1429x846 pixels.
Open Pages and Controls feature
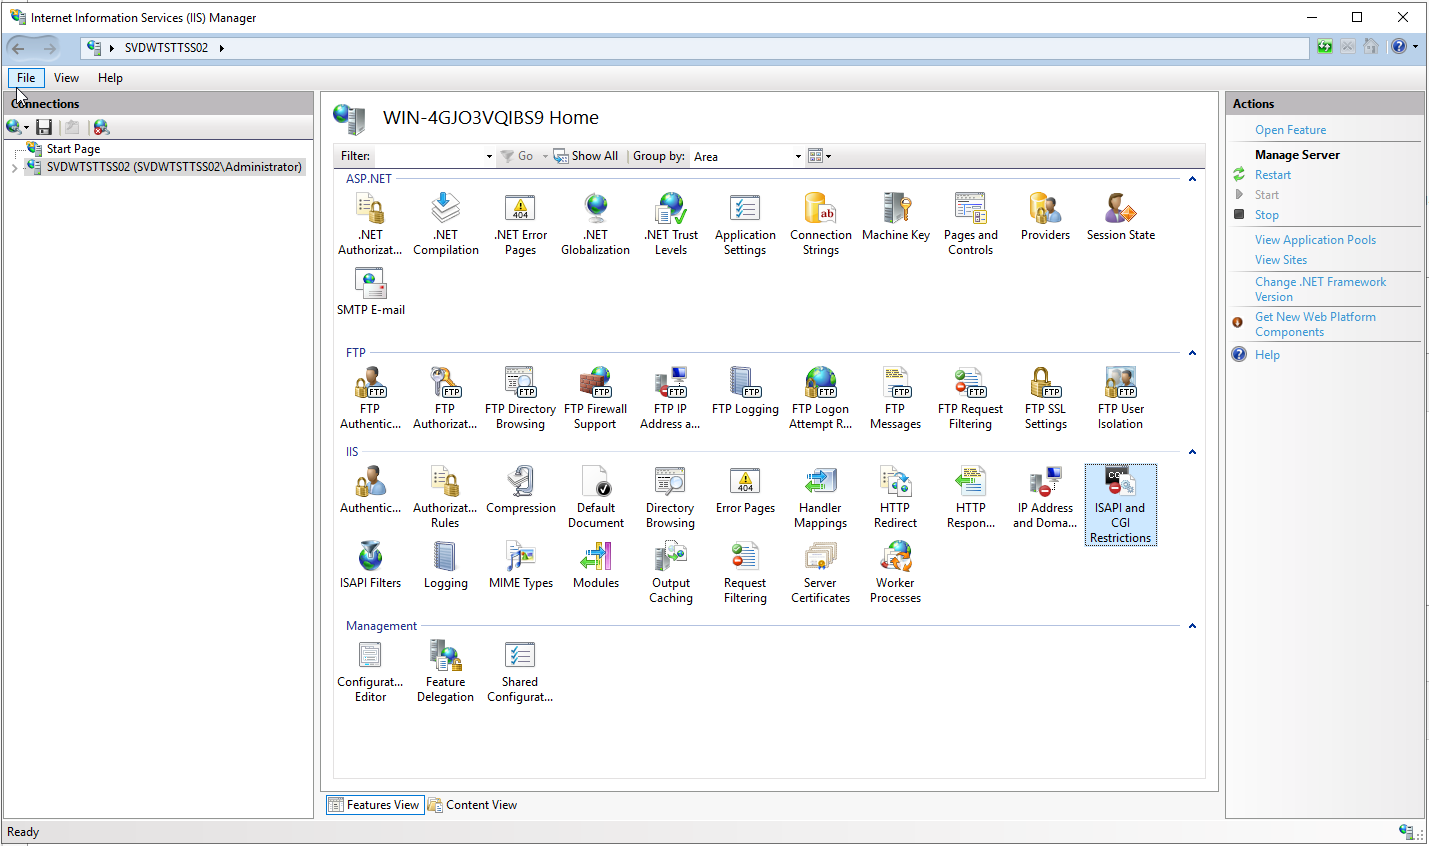tap(971, 224)
